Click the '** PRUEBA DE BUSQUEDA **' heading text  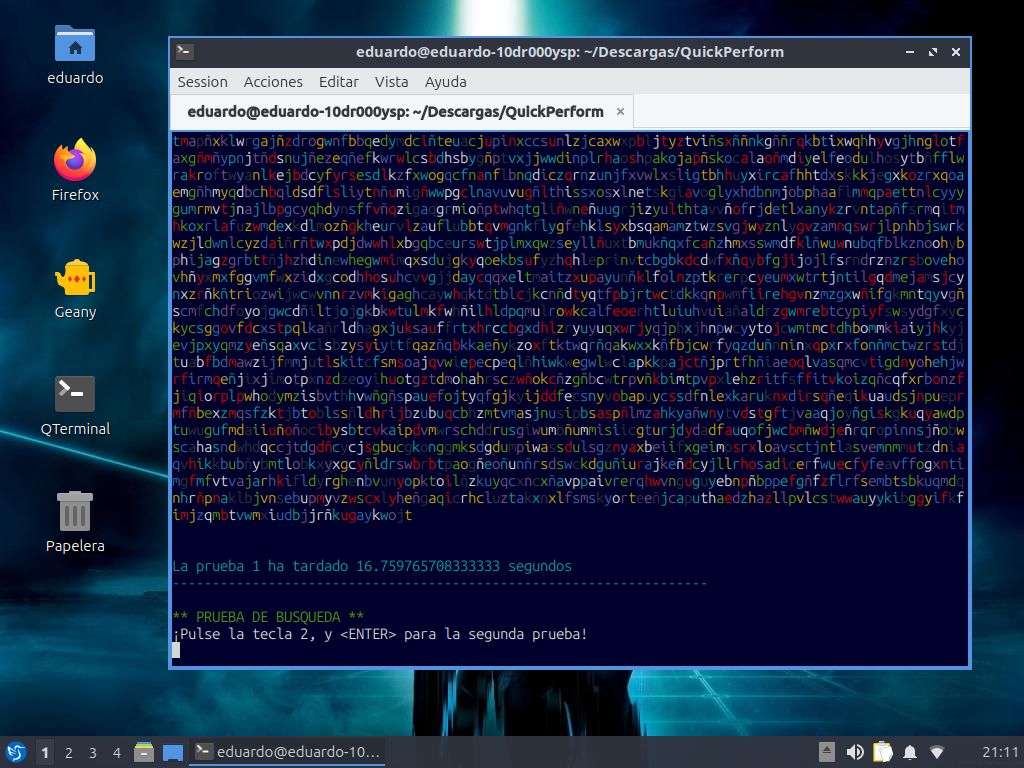(268, 617)
